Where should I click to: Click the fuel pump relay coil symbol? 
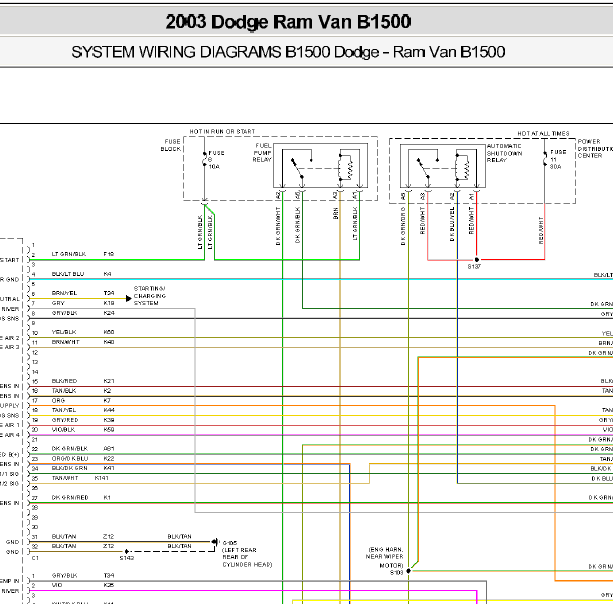click(x=346, y=167)
